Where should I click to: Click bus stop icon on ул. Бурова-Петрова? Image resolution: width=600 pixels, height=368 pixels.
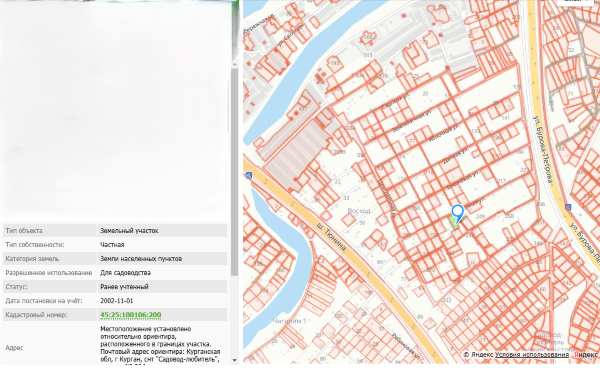(x=568, y=207)
